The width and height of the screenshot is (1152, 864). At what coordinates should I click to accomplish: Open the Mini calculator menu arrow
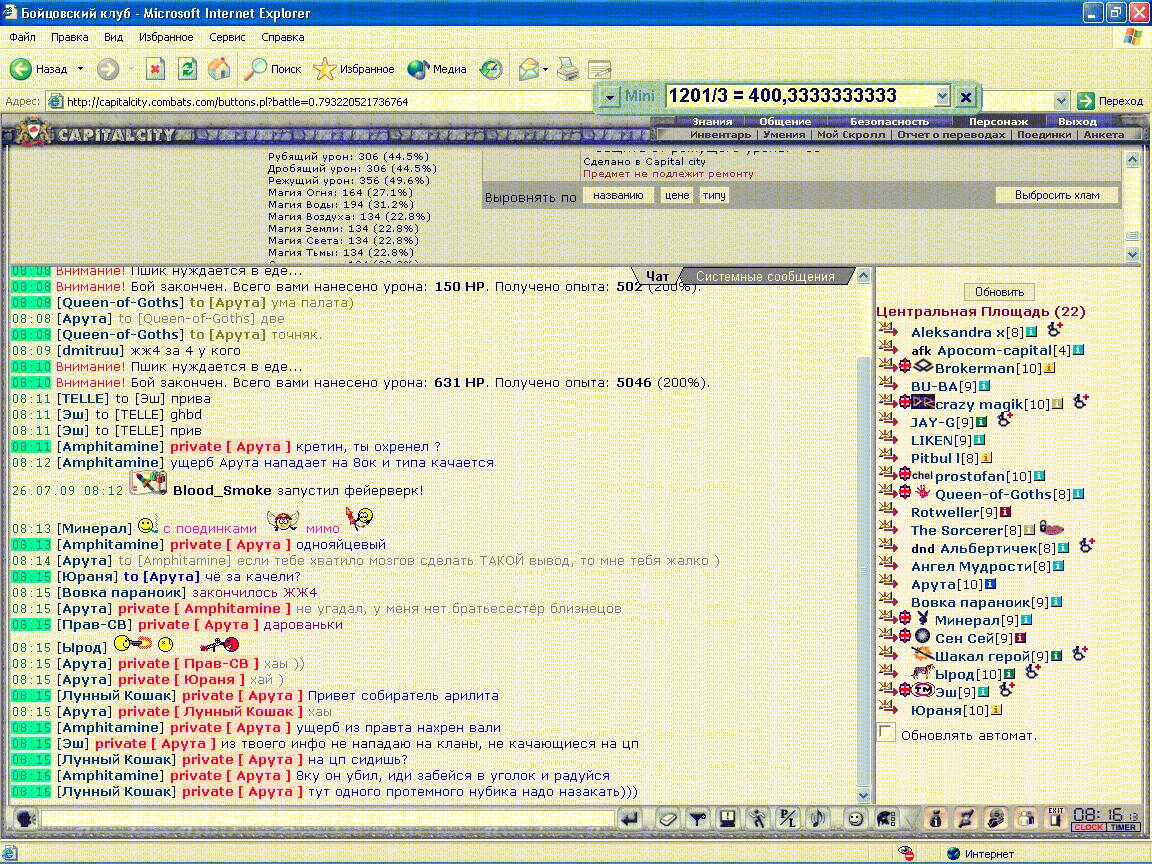point(609,96)
